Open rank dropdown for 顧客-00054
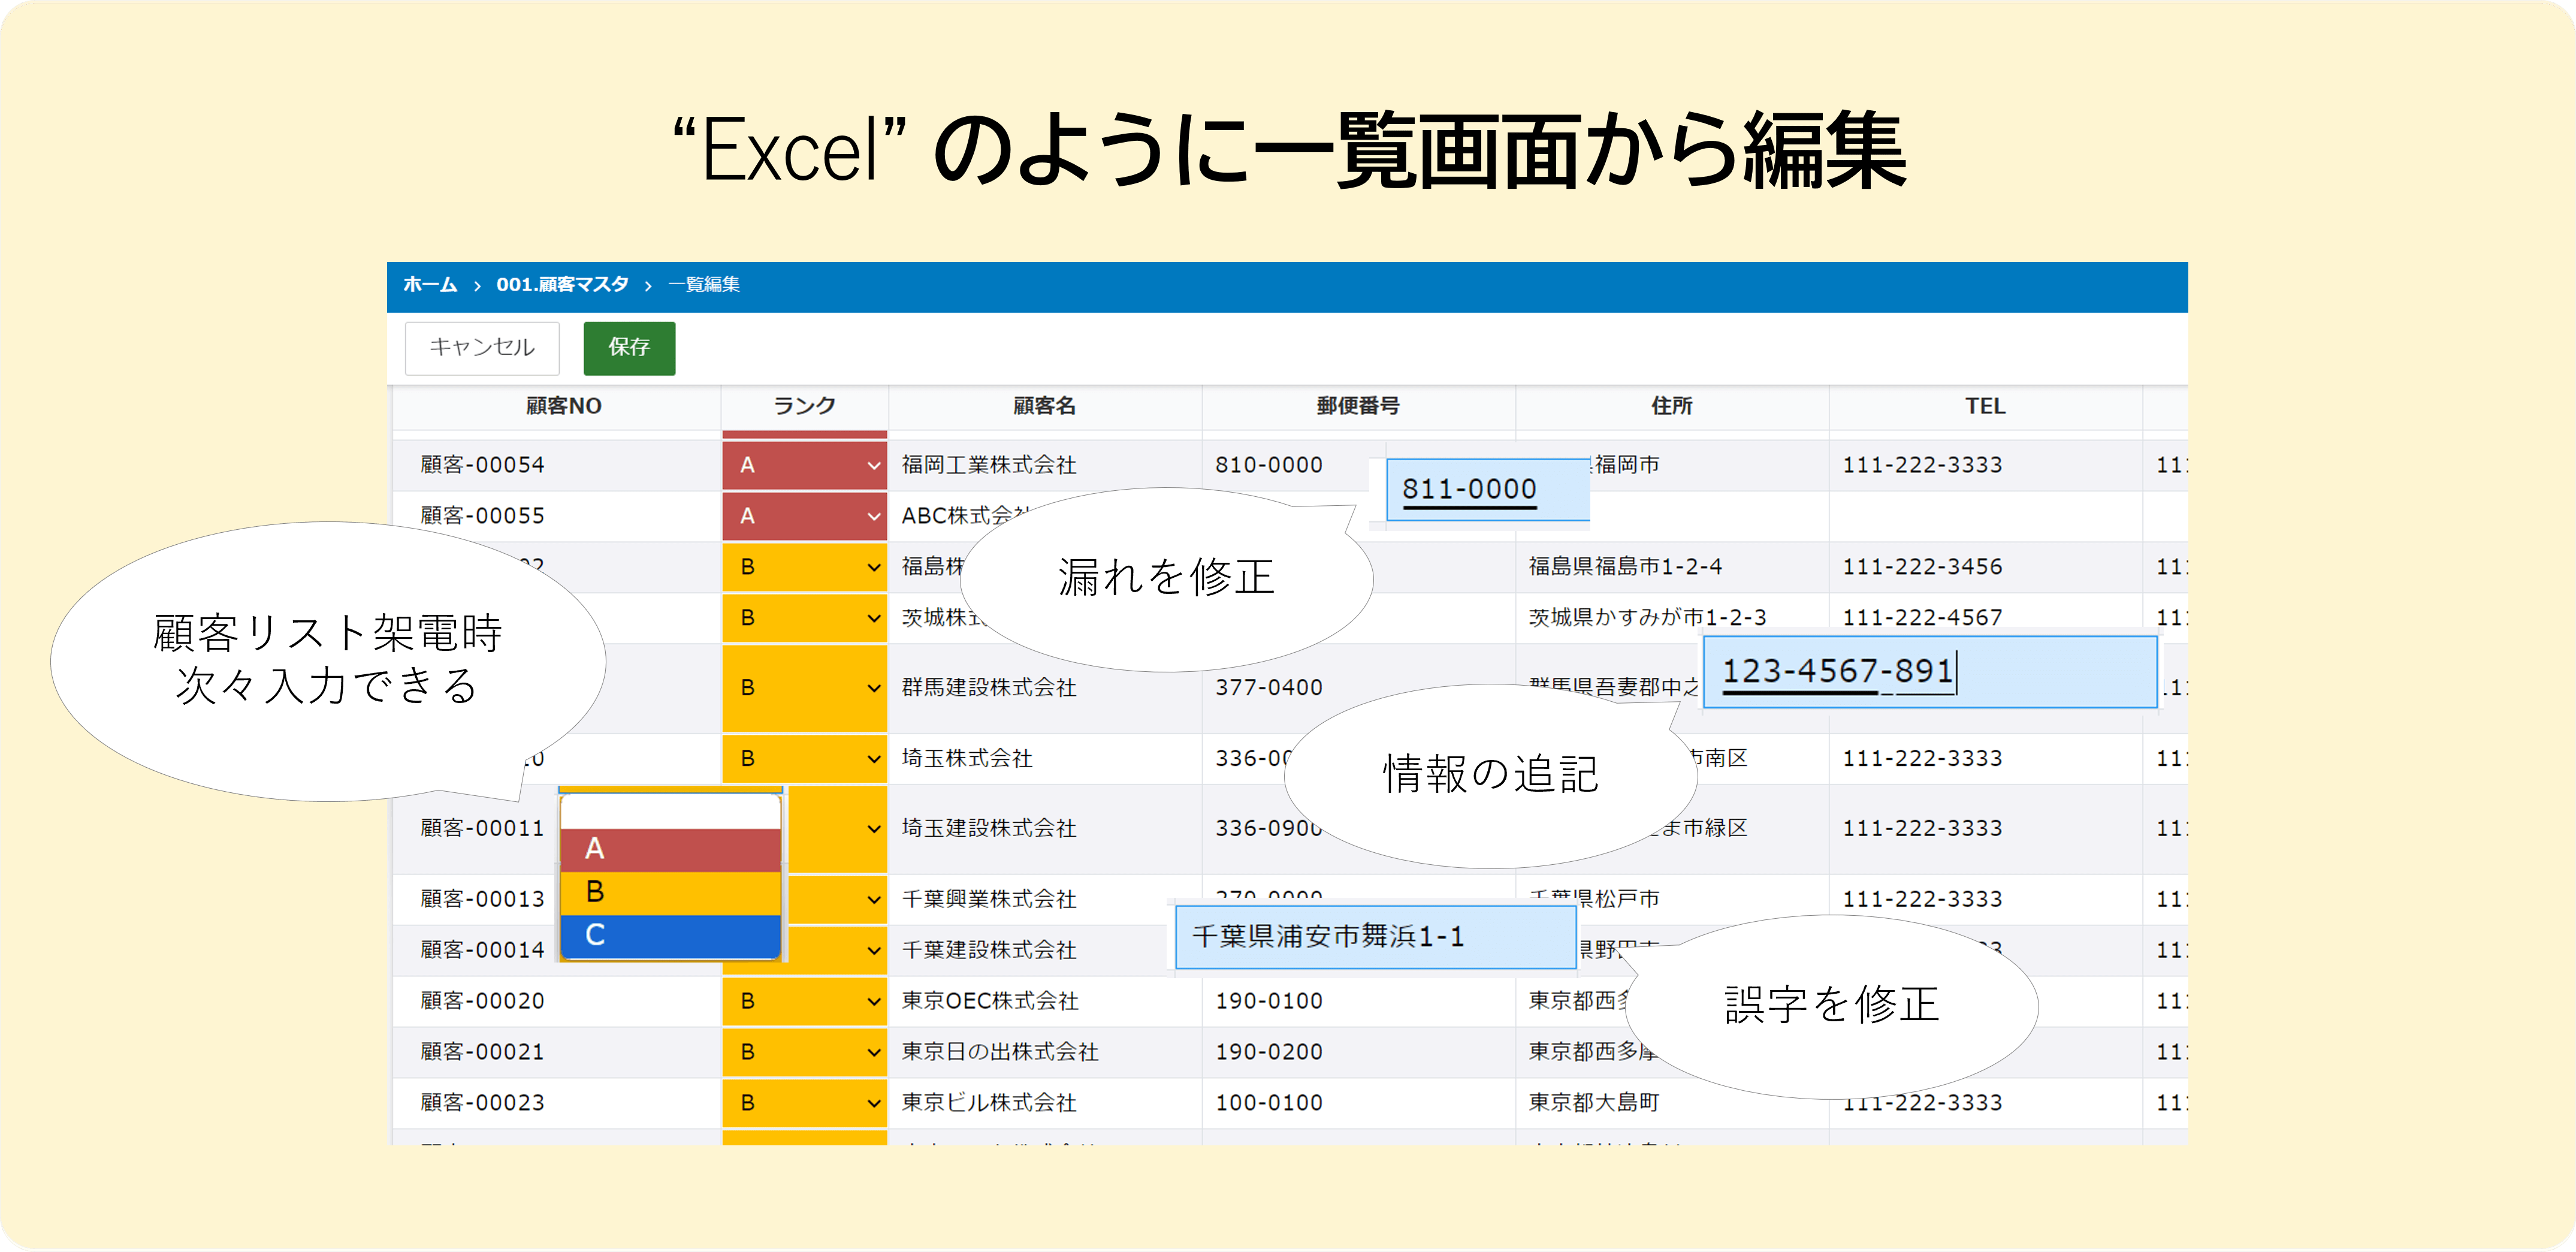 pyautogui.click(x=804, y=465)
